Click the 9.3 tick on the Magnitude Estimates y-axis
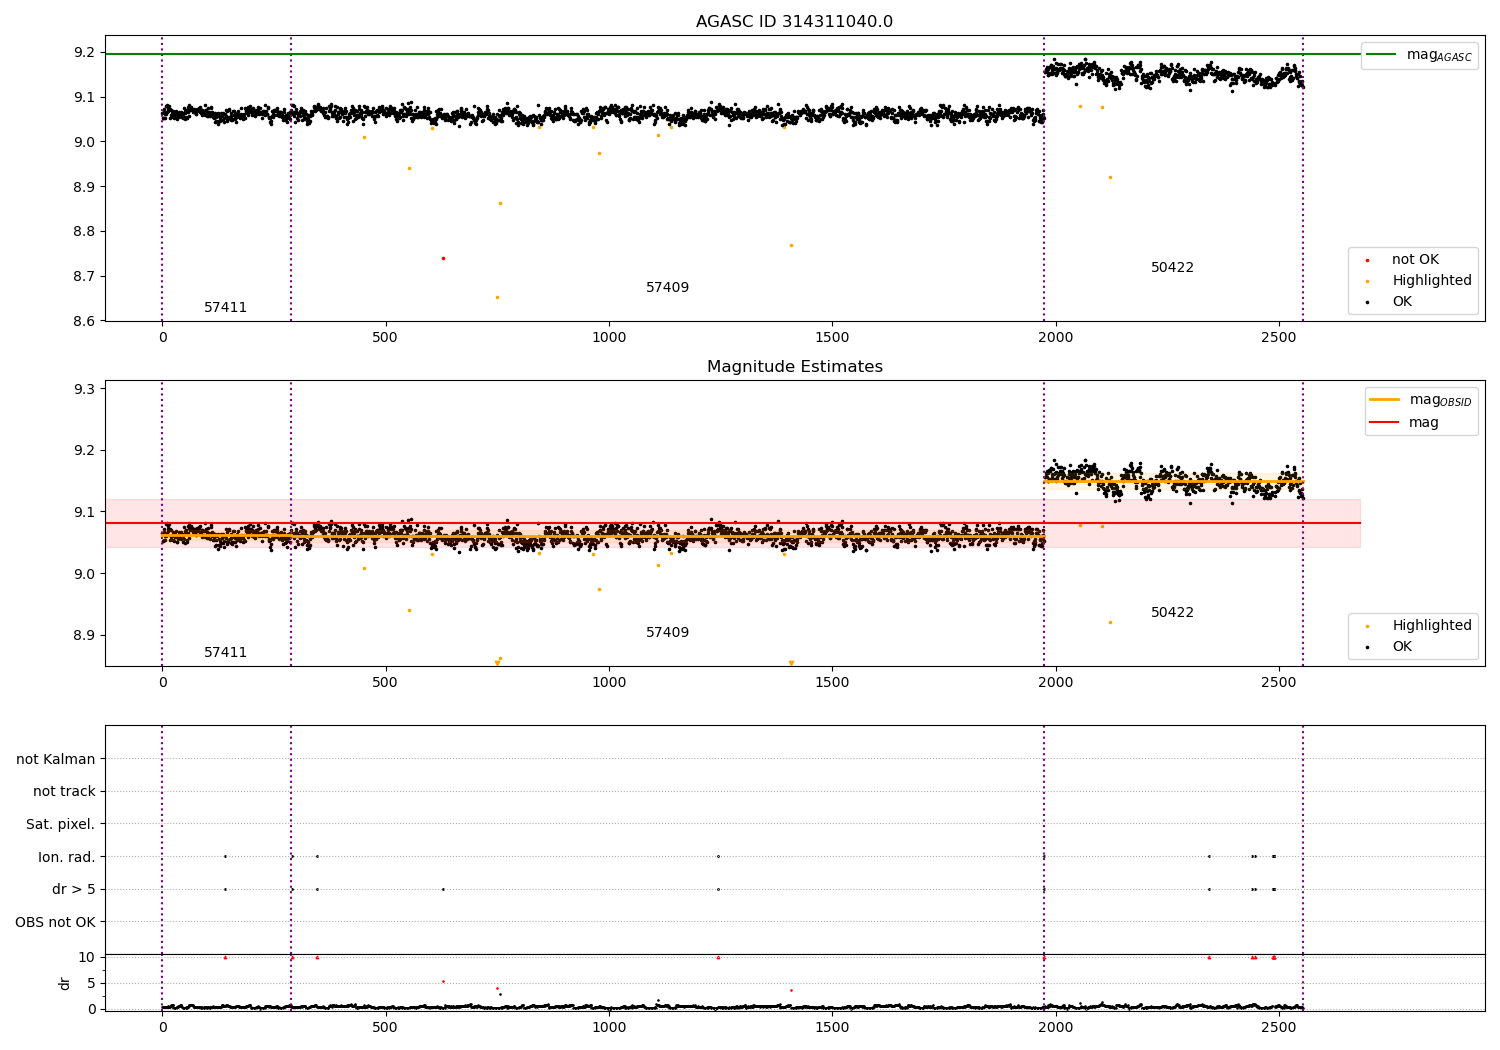Image resolution: width=1500 pixels, height=1050 pixels. click(x=84, y=389)
